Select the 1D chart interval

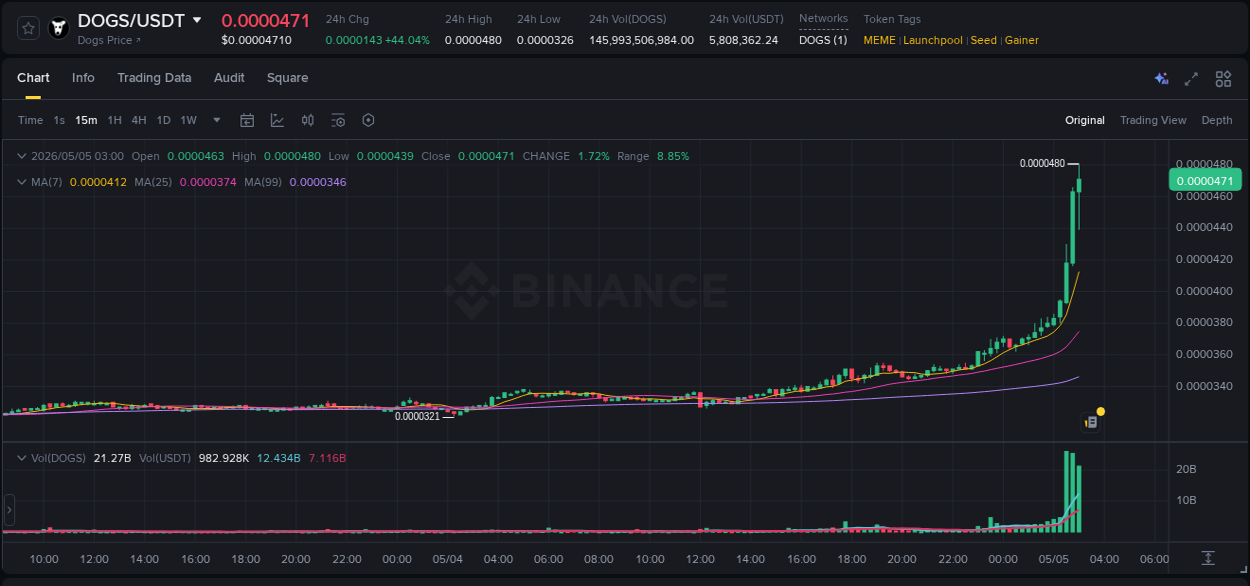[x=163, y=120]
